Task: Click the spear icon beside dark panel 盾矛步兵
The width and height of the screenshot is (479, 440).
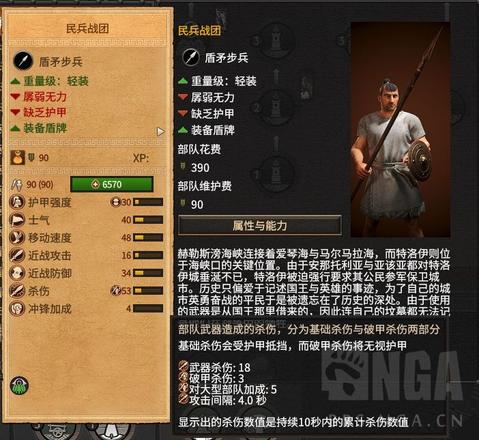Action: point(191,57)
